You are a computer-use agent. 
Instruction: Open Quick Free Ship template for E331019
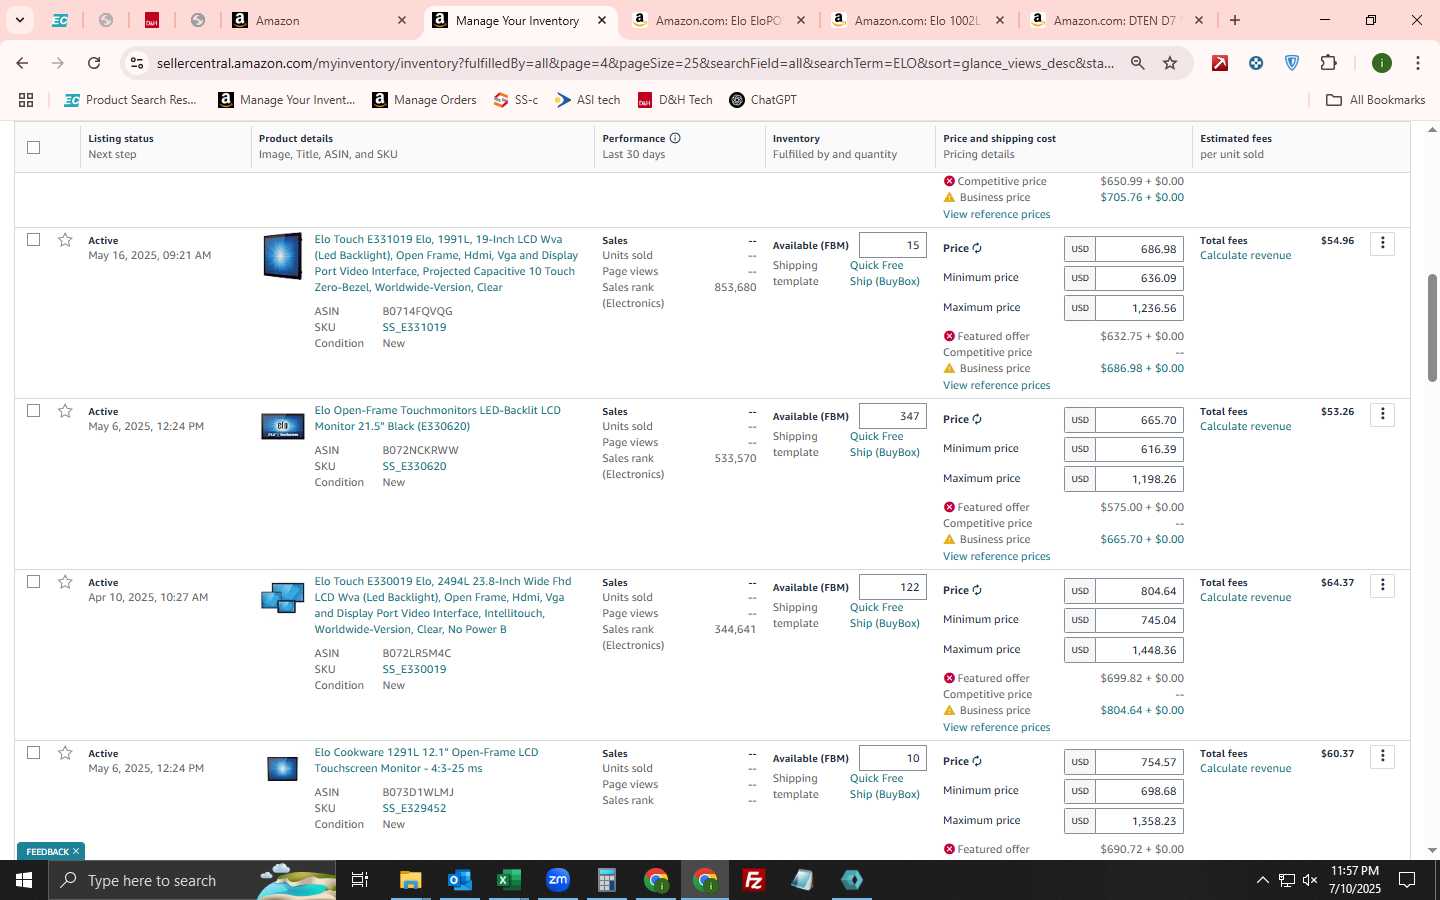point(884,273)
